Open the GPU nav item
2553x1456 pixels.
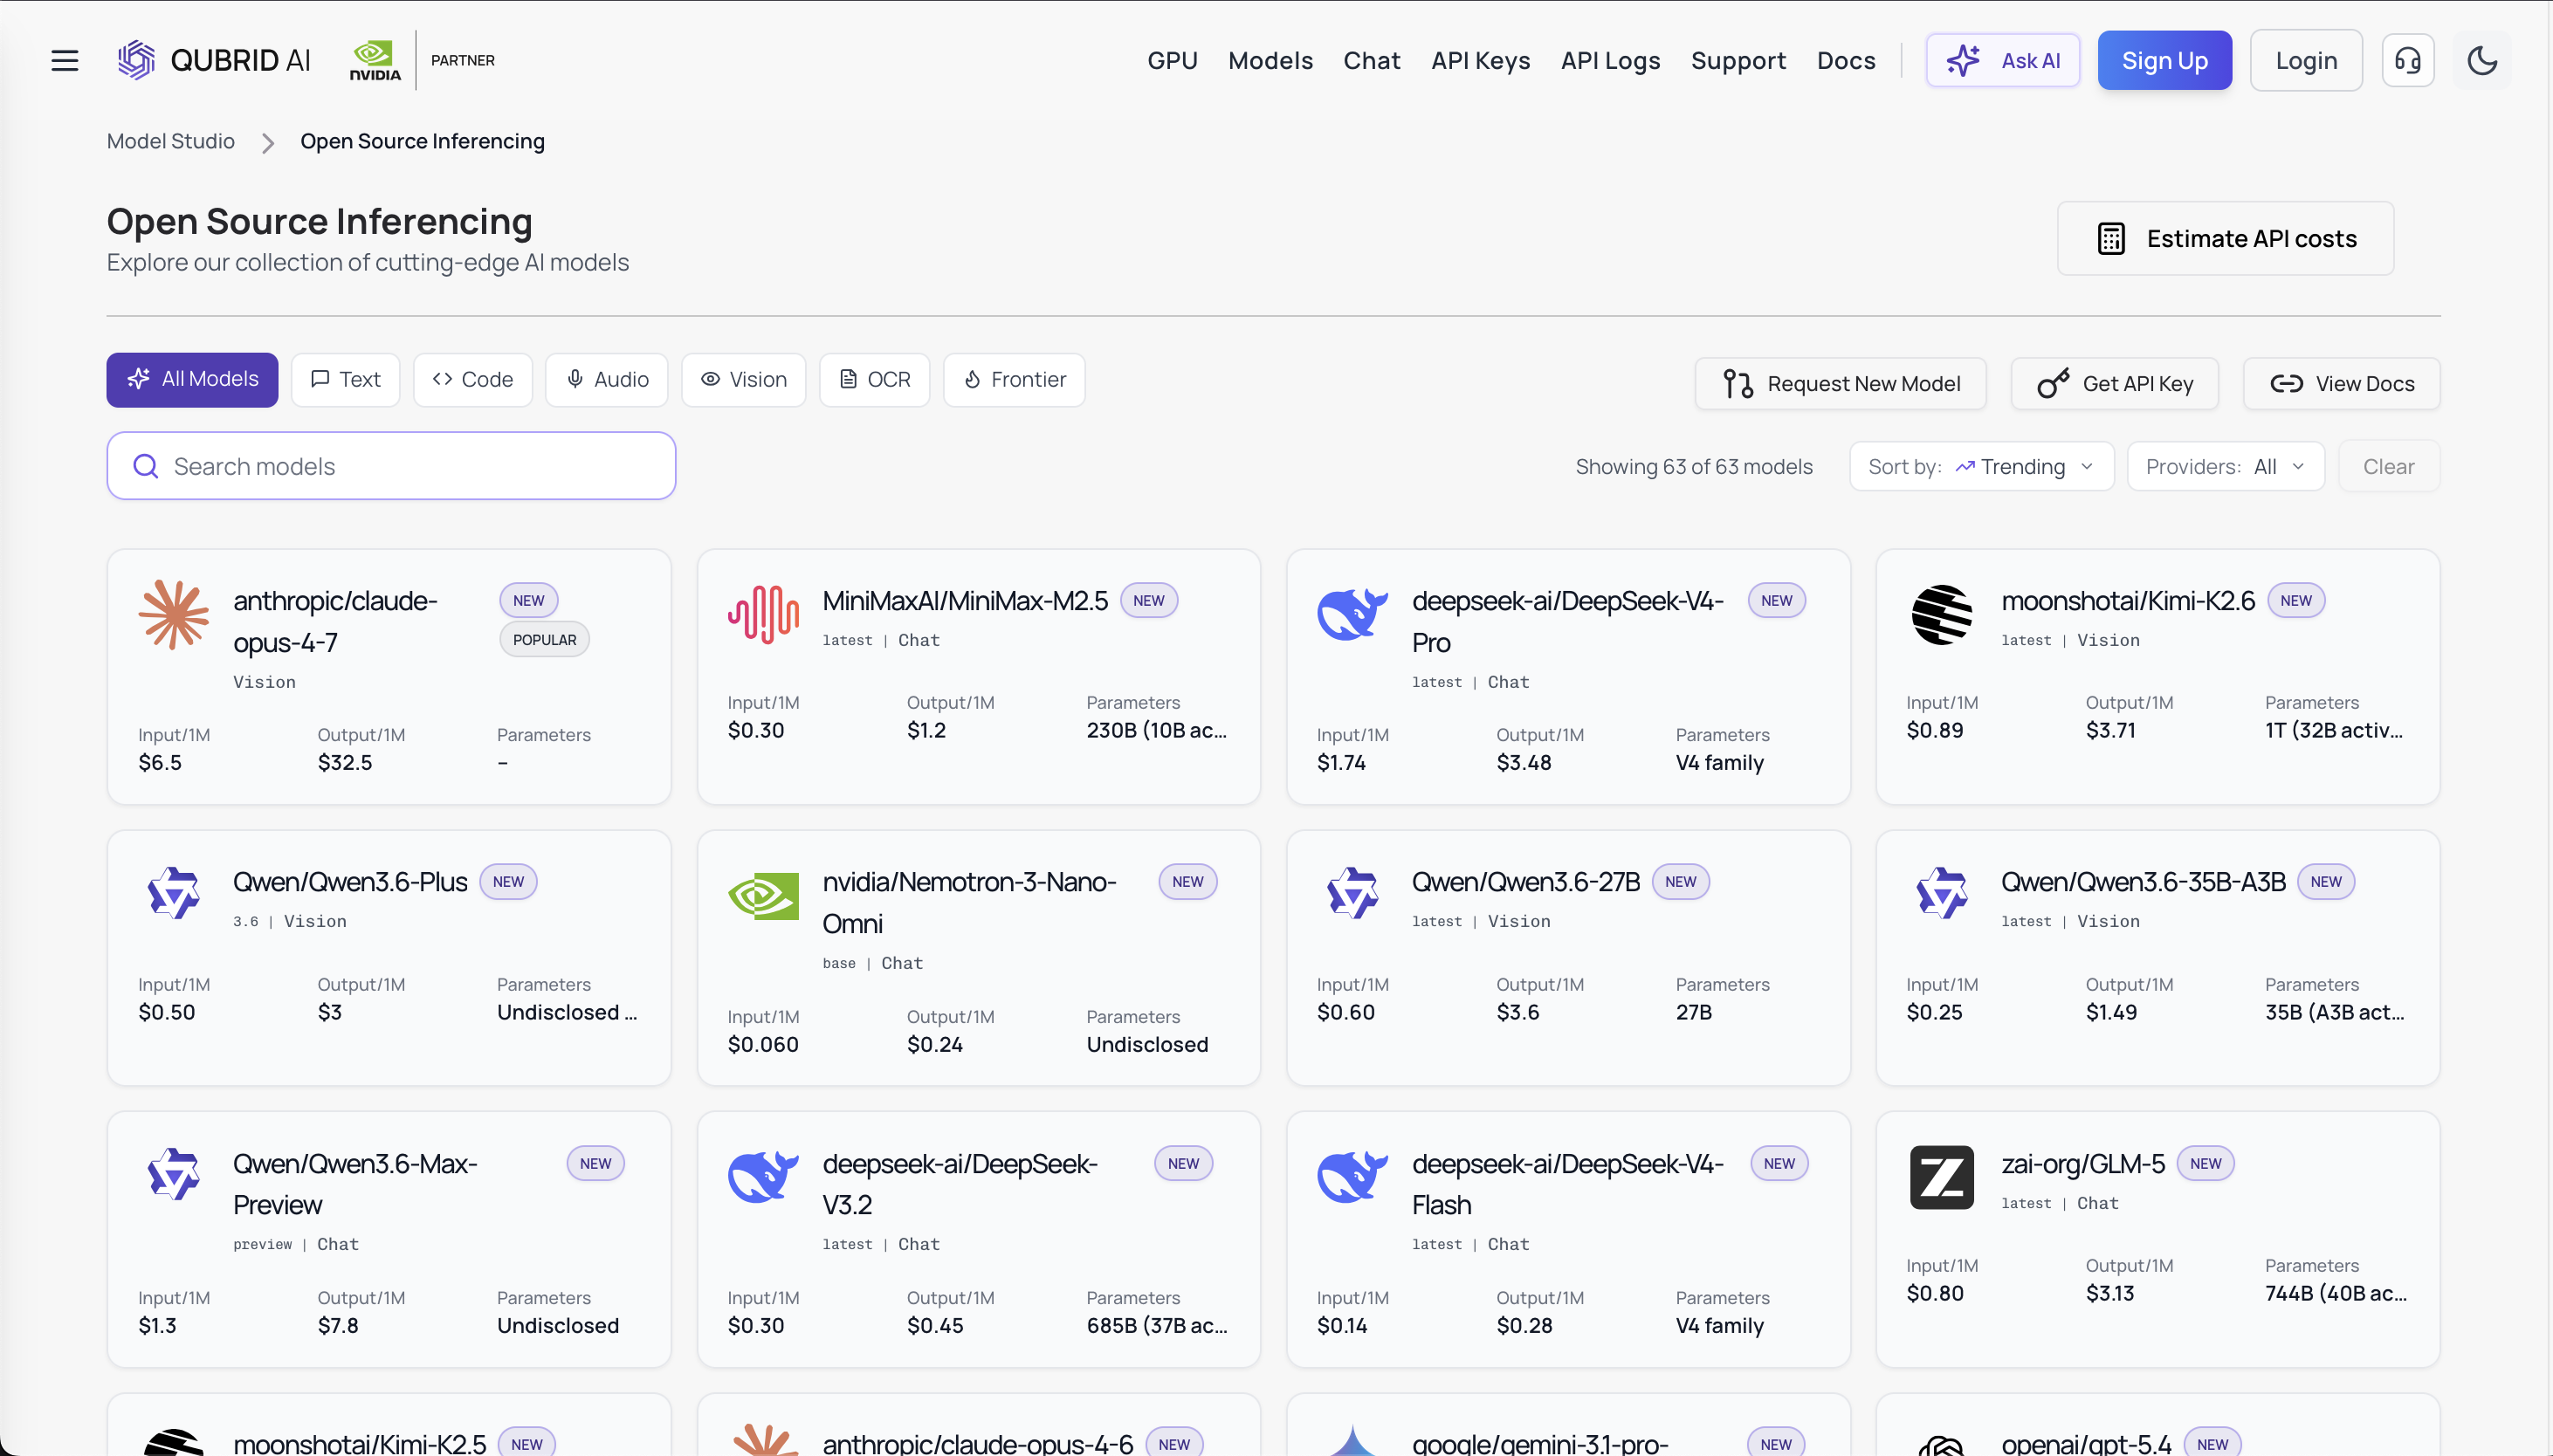point(1172,60)
